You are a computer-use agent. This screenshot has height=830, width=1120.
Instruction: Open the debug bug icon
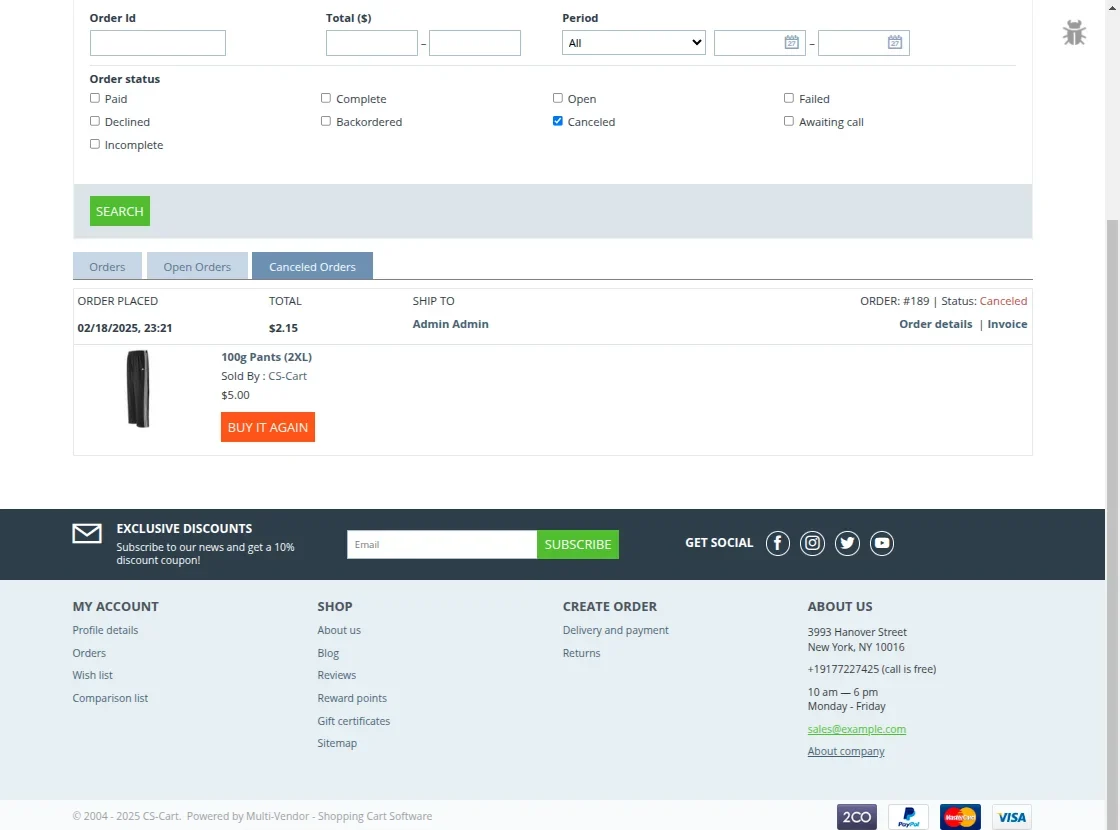[x=1074, y=33]
